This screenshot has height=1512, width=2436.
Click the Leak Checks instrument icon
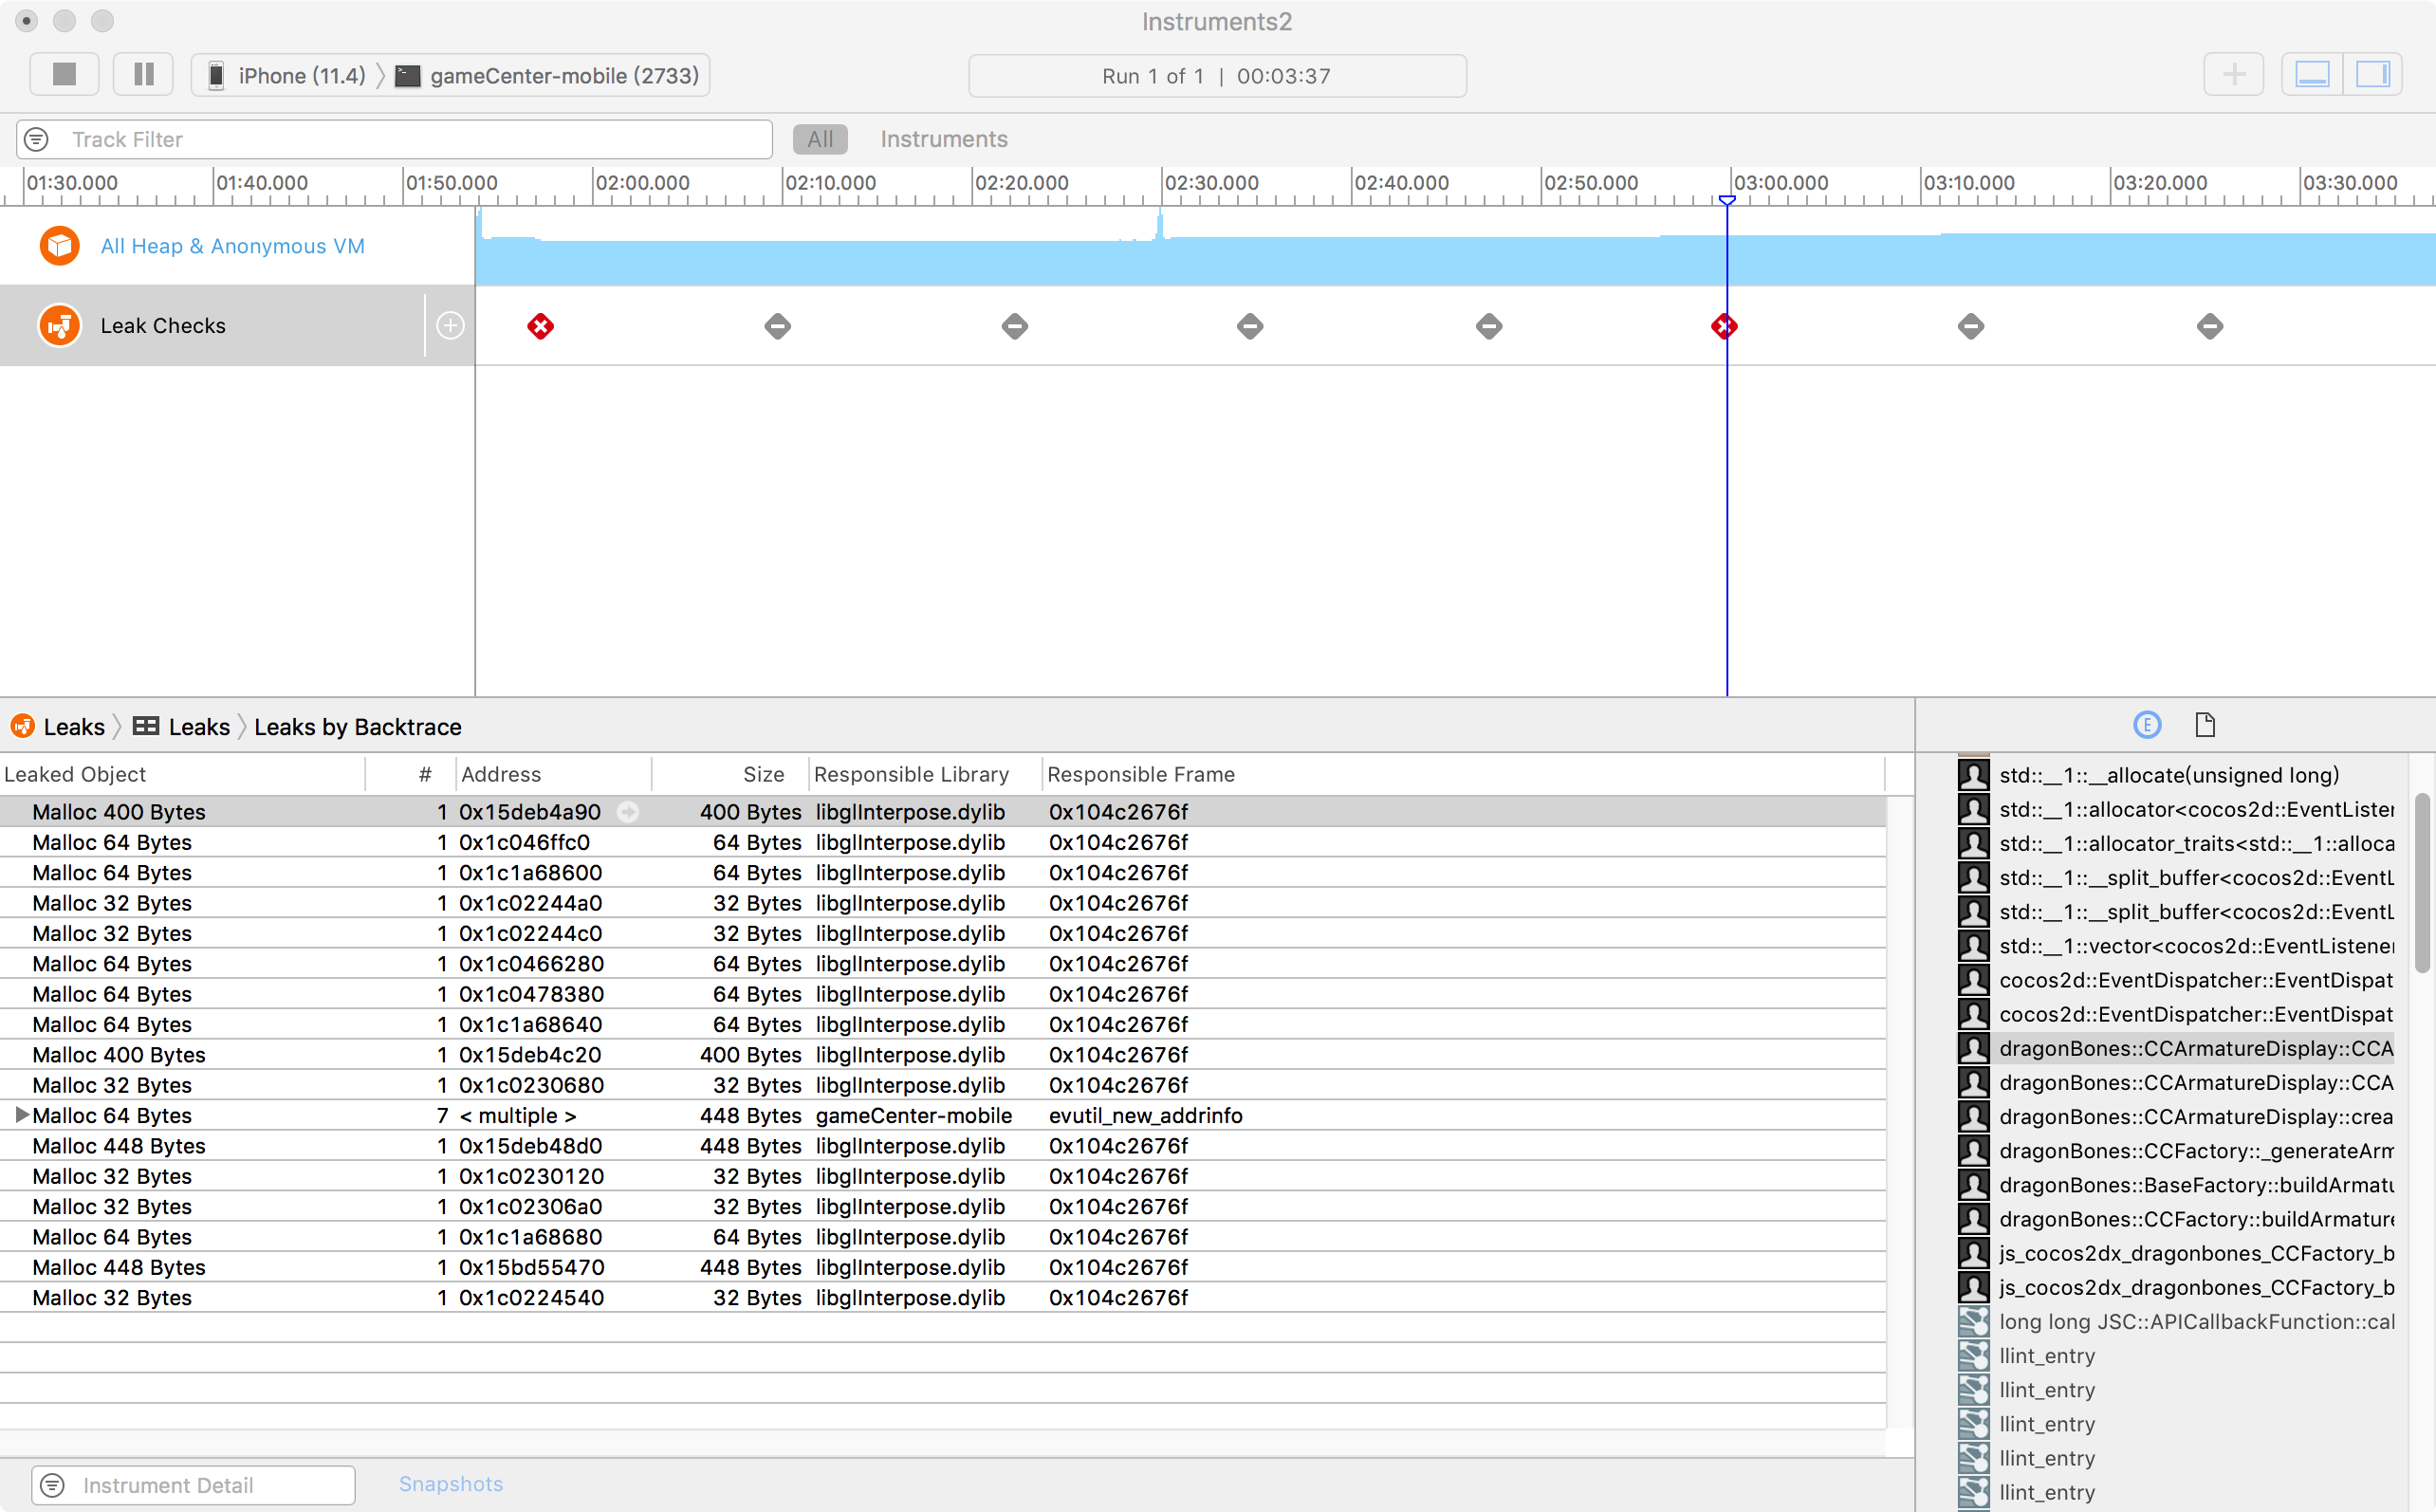coord(59,326)
